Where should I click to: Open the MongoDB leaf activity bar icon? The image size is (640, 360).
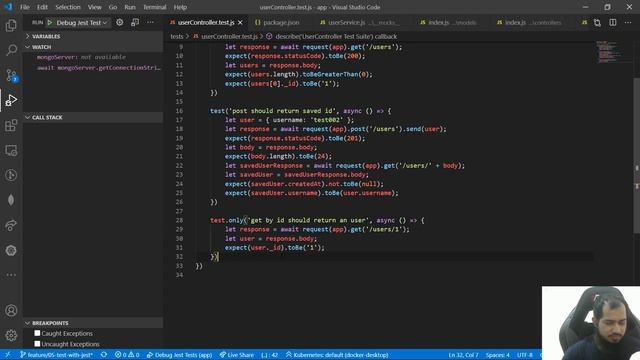point(11,200)
